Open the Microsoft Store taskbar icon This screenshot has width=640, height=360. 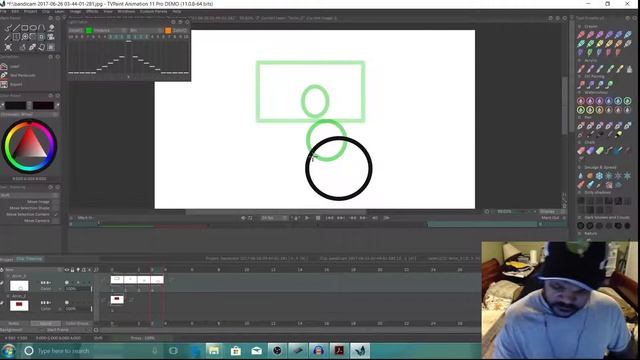(x=235, y=351)
